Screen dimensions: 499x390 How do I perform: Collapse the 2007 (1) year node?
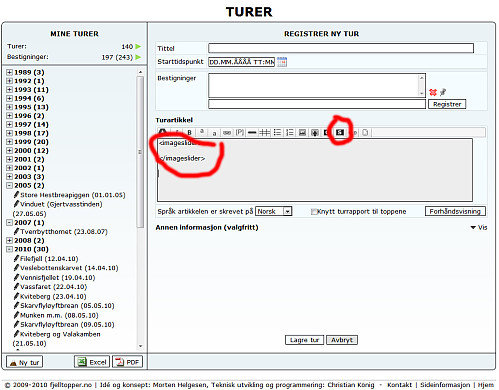tap(9, 222)
